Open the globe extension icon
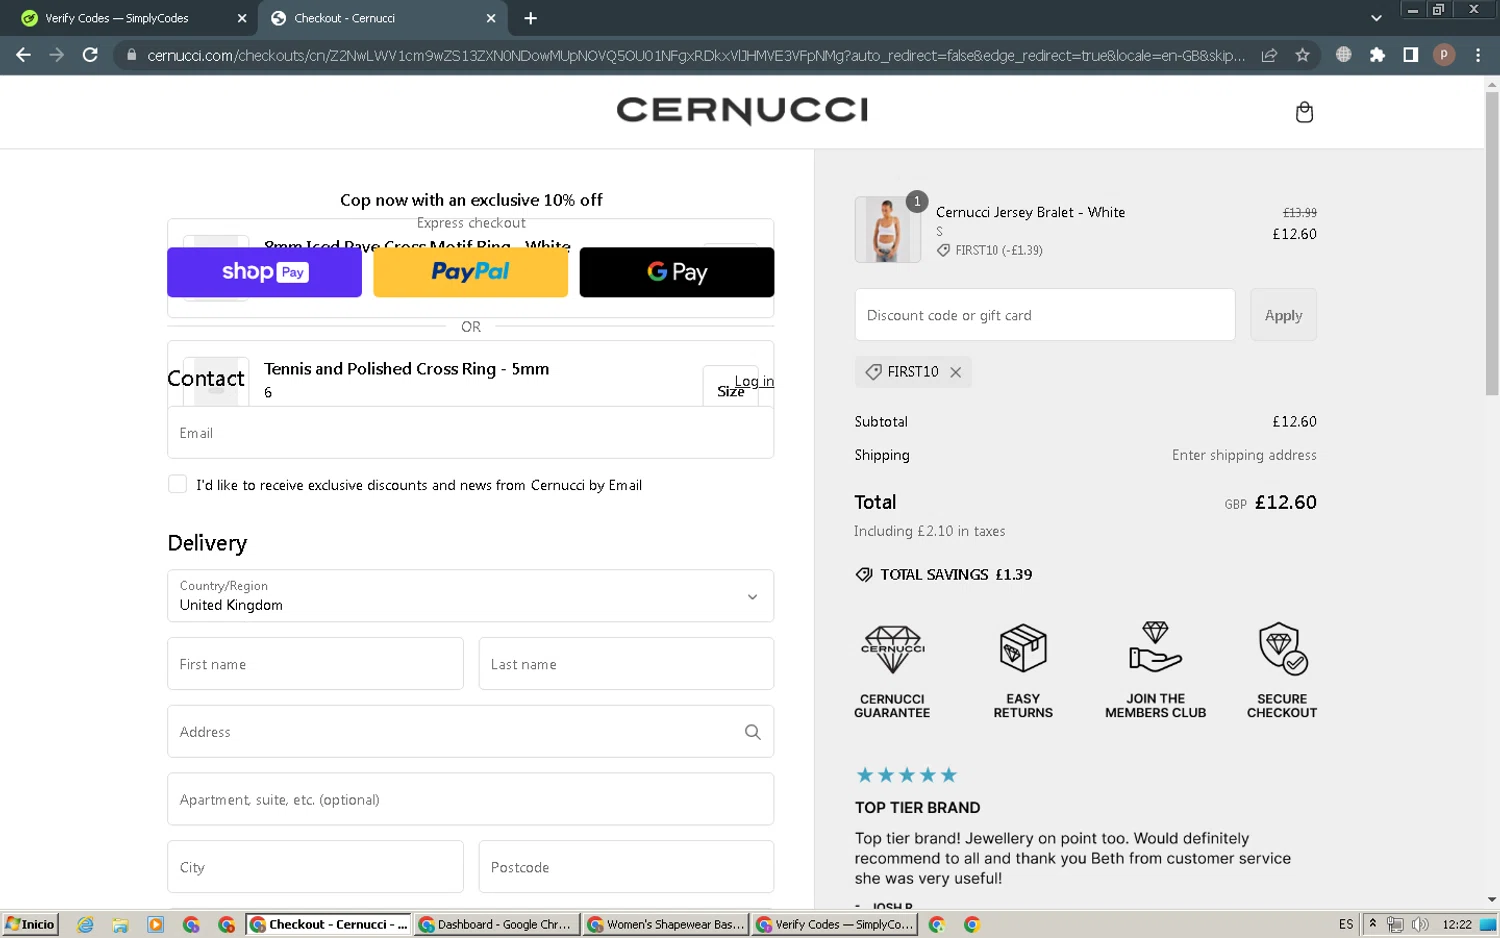The height and width of the screenshot is (938, 1500). tap(1344, 55)
